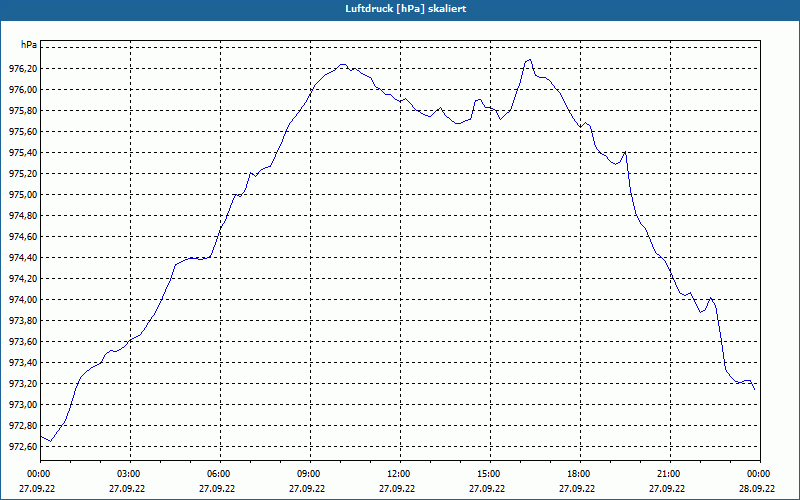Viewport: 800px width, 500px height.
Task: Click the 18:00 time axis label
Action: [580, 474]
